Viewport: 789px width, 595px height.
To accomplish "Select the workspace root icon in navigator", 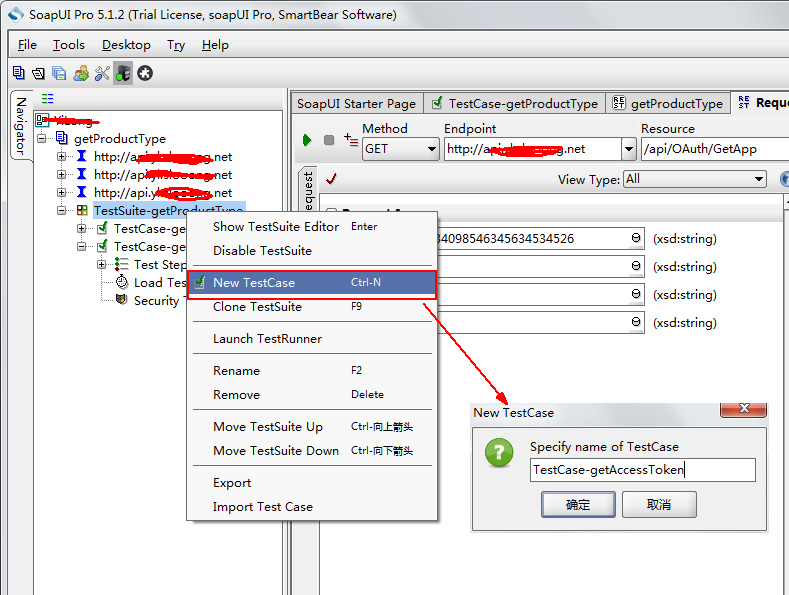I will [x=42, y=120].
